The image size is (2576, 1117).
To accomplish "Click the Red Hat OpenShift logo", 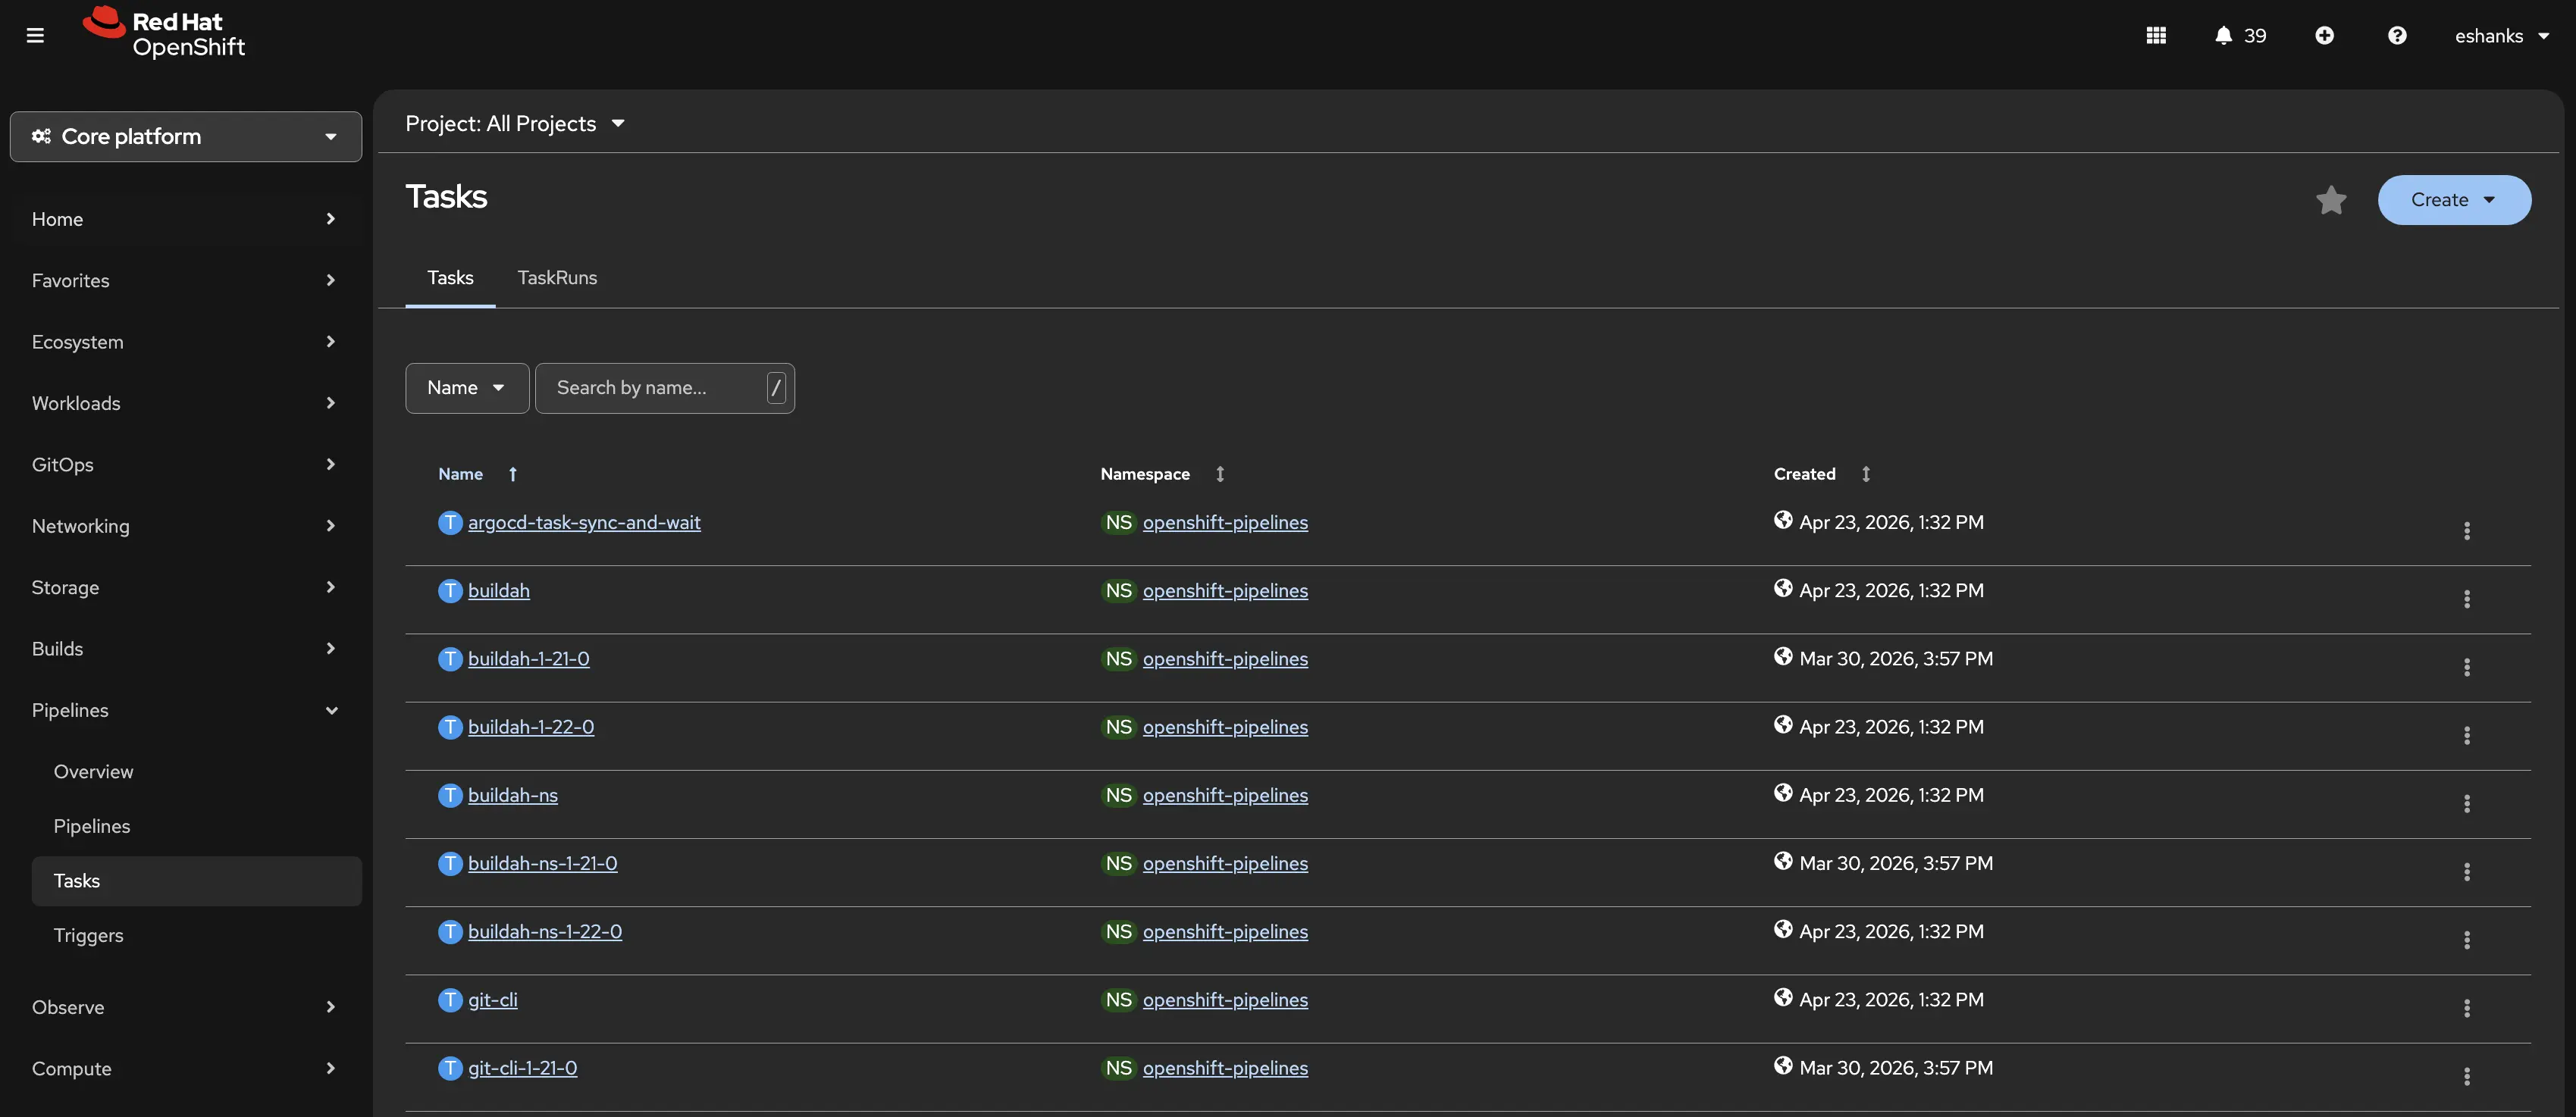I will (164, 33).
